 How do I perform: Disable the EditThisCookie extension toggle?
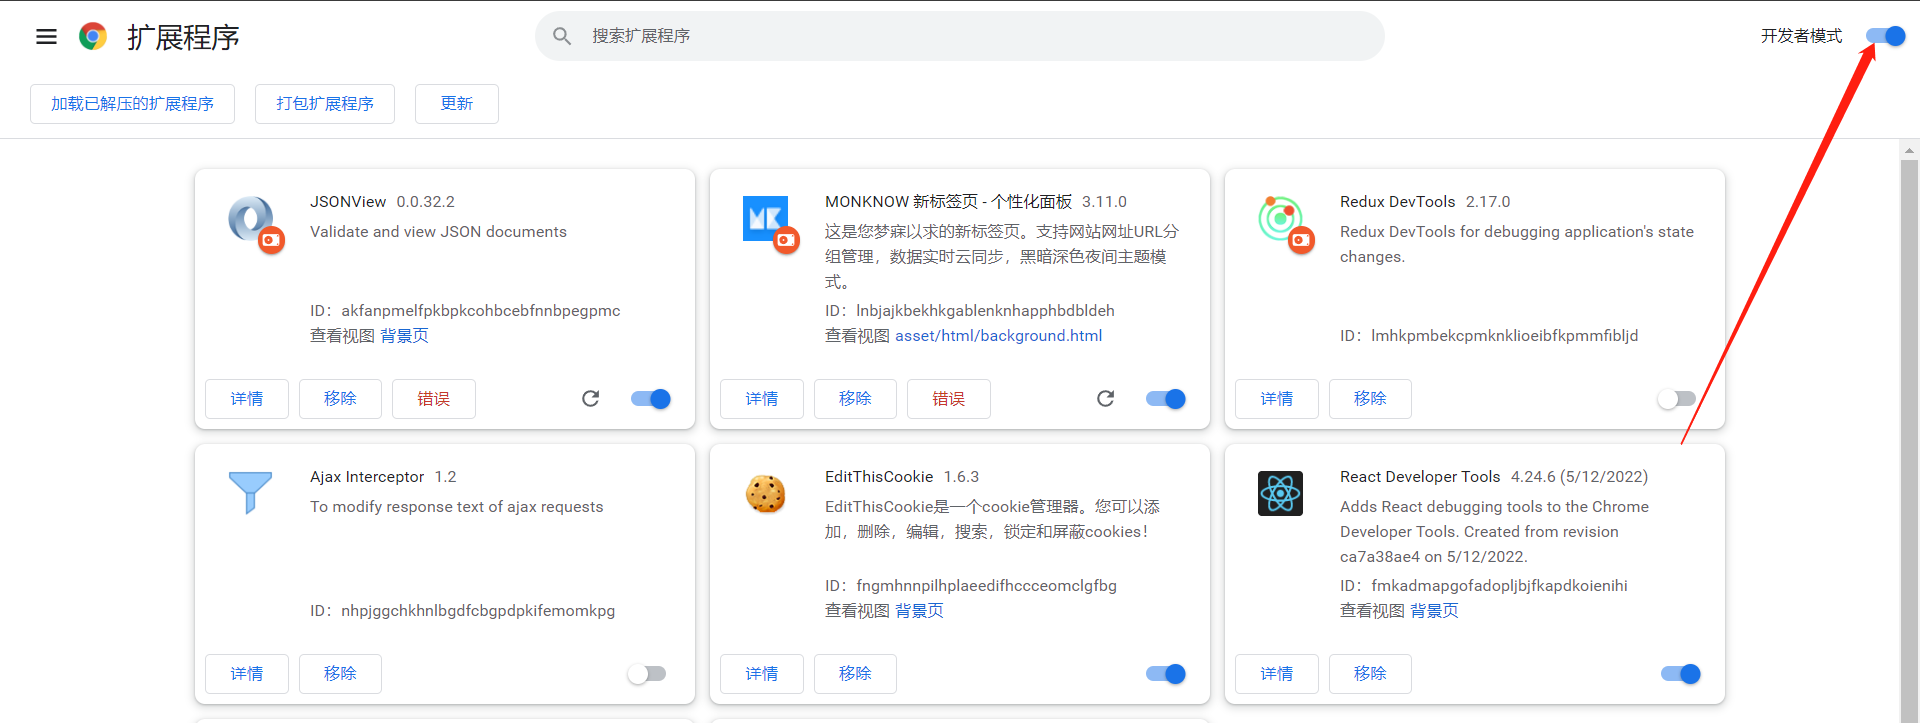(1166, 674)
